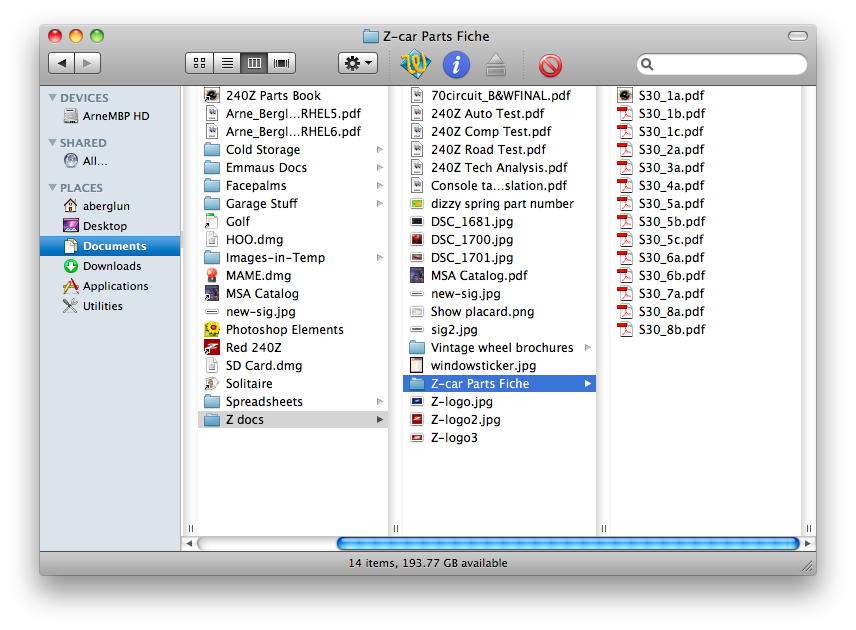Screen dimensions: 856x630
Task: Select the windowsticker.jpg icon
Action: coord(417,366)
